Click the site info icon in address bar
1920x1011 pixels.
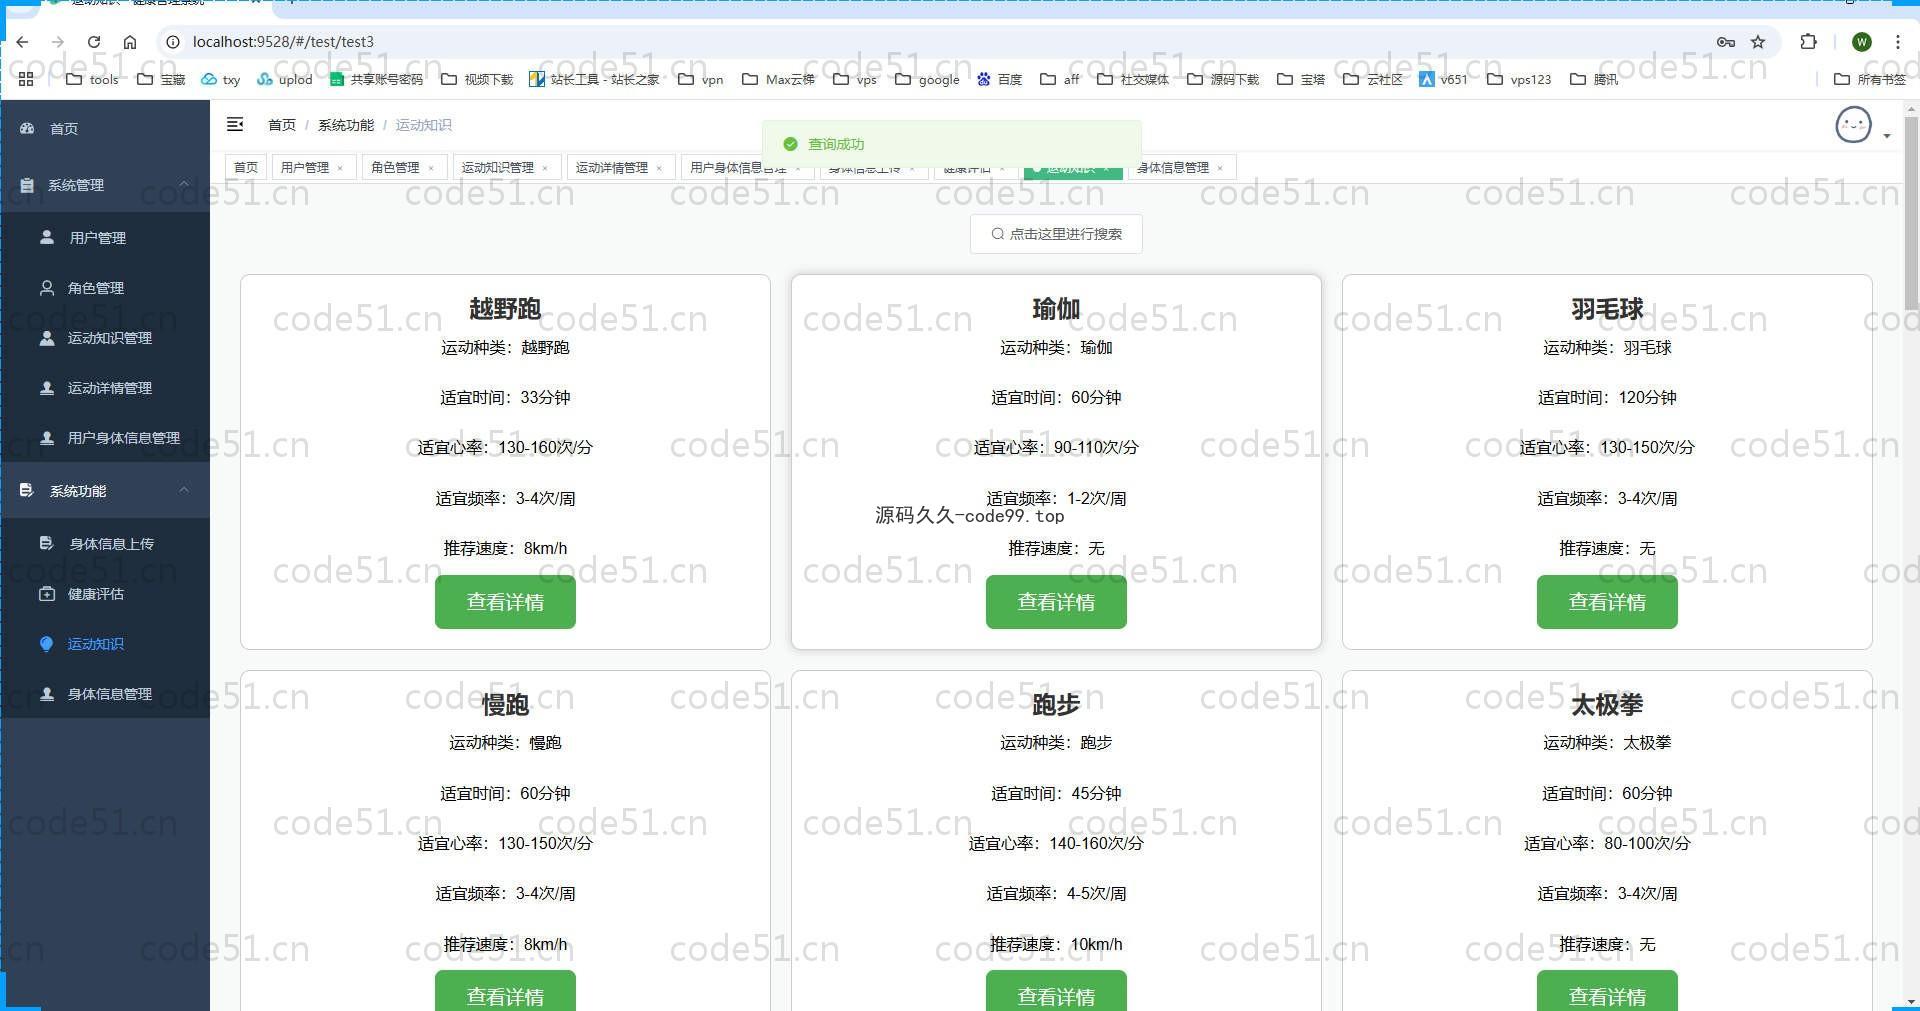[x=173, y=41]
